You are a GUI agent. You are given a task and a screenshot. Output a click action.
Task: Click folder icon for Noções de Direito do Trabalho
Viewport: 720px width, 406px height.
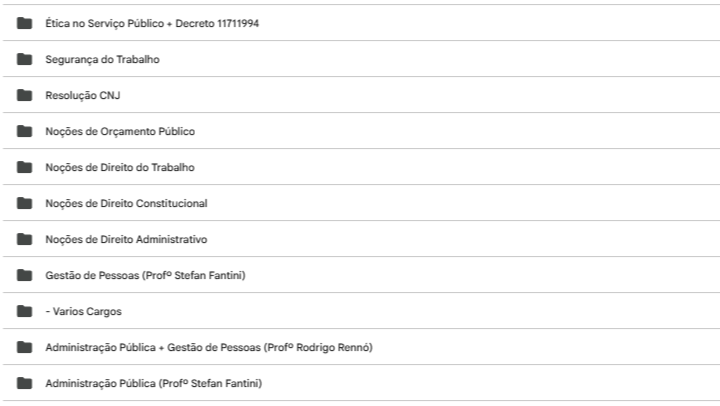24,167
